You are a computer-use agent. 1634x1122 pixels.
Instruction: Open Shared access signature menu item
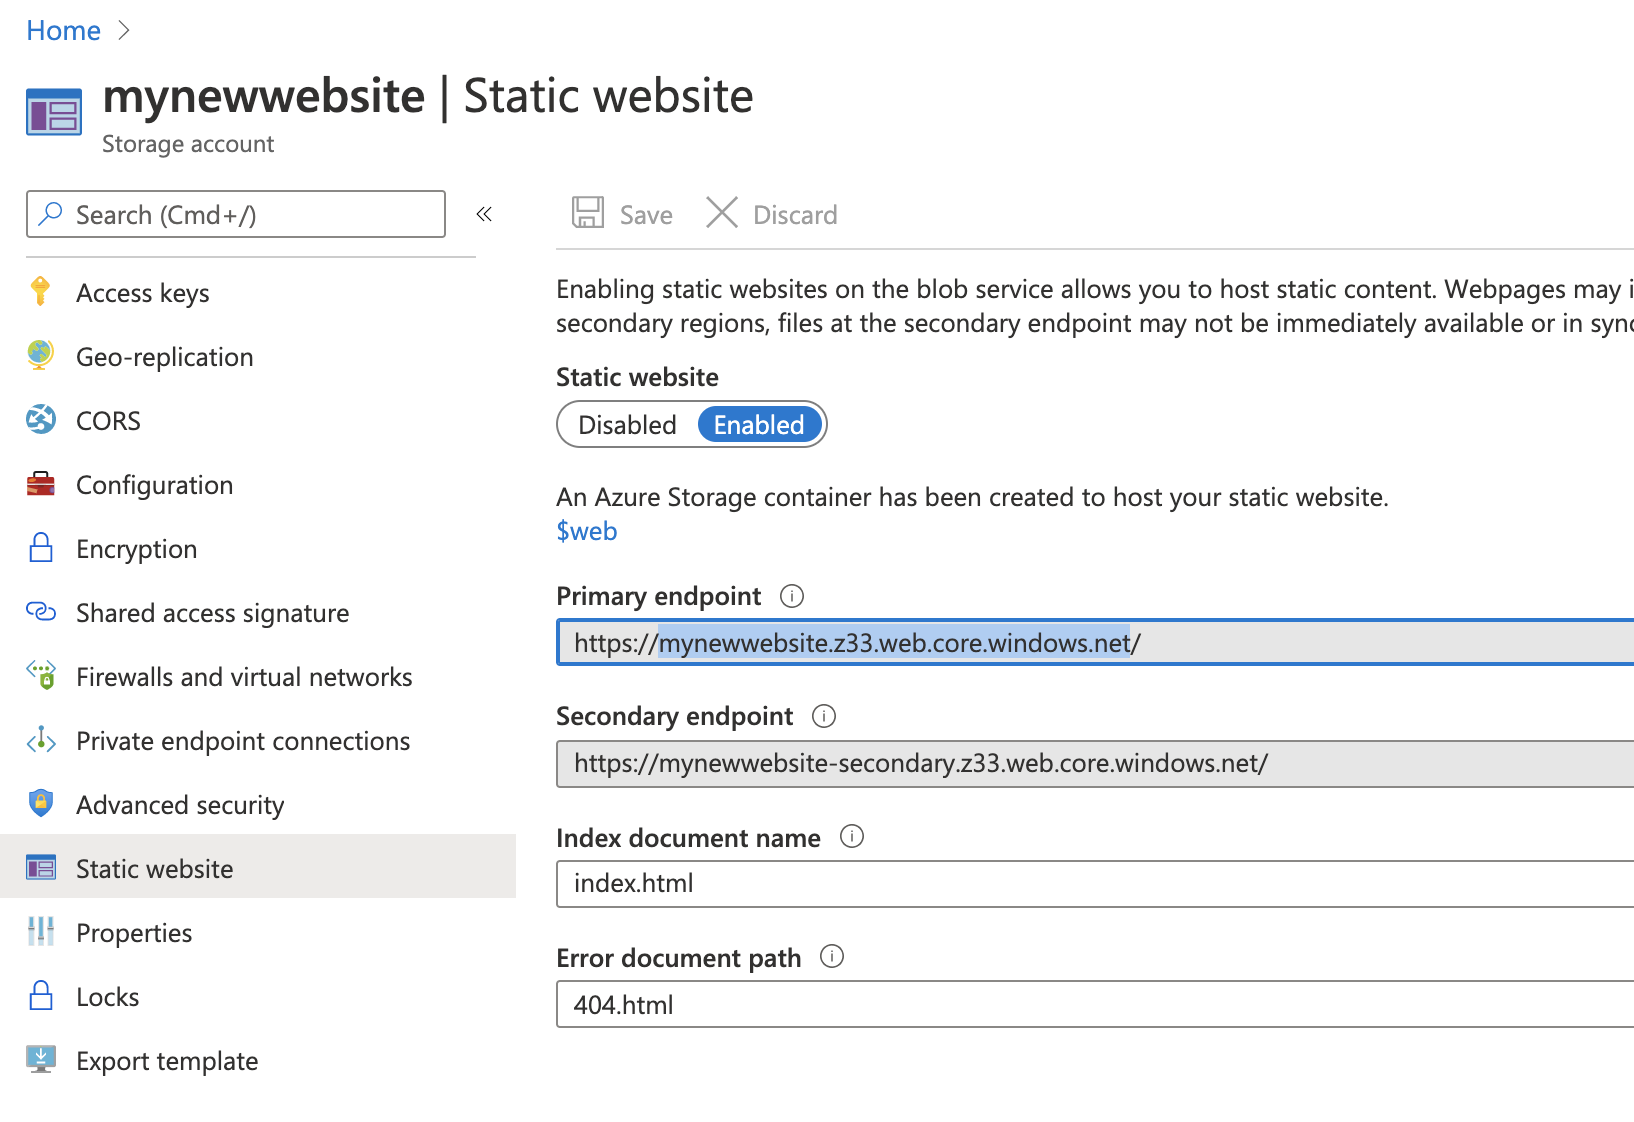pyautogui.click(x=258, y=613)
